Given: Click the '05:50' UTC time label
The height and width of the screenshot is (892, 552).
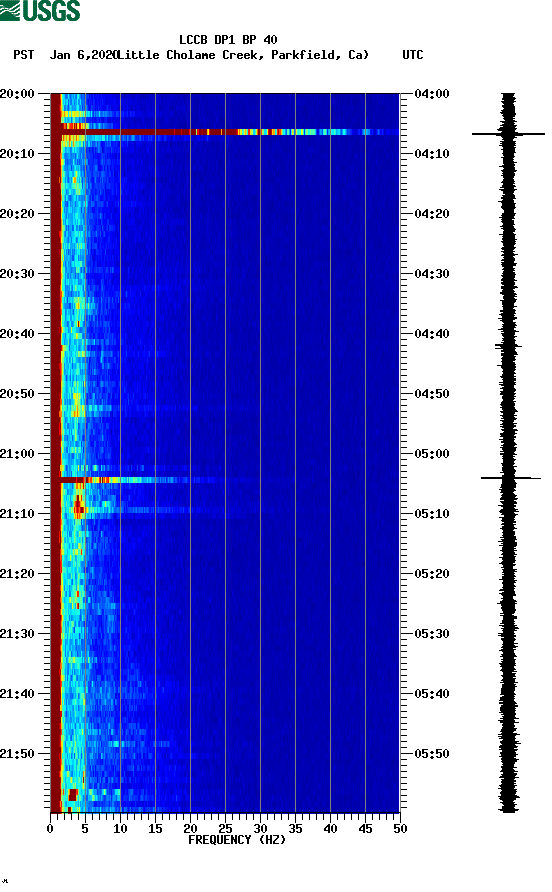Looking at the screenshot, I should [432, 754].
